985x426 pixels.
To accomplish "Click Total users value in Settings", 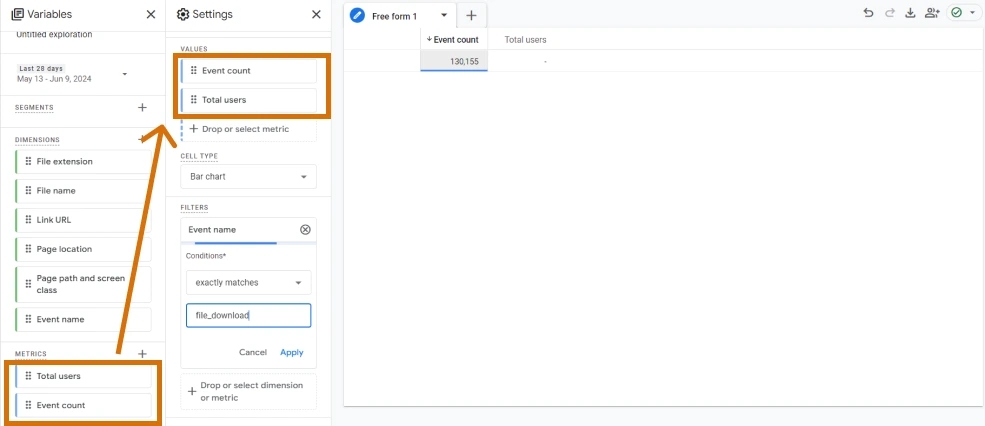I will tap(248, 100).
